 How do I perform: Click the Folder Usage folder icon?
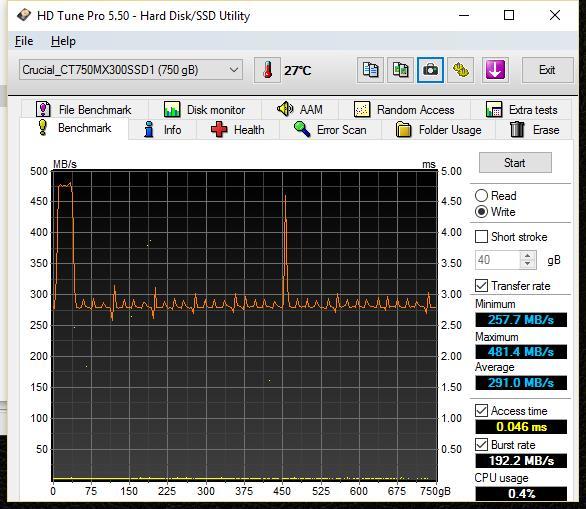403,129
